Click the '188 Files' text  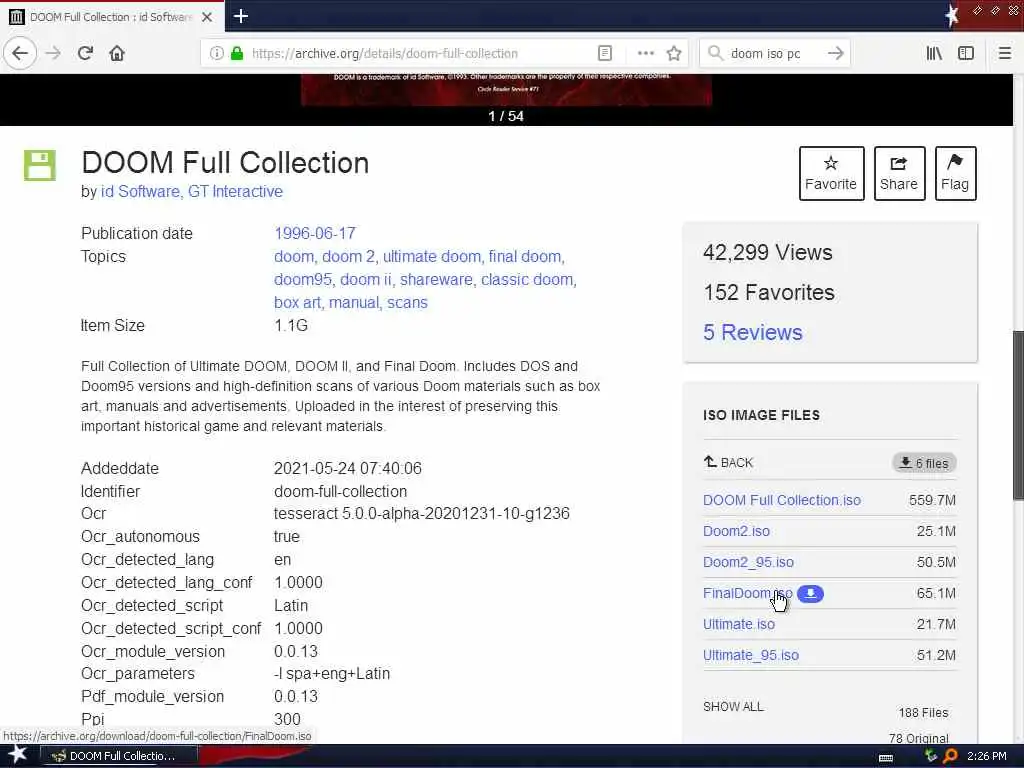(x=923, y=712)
